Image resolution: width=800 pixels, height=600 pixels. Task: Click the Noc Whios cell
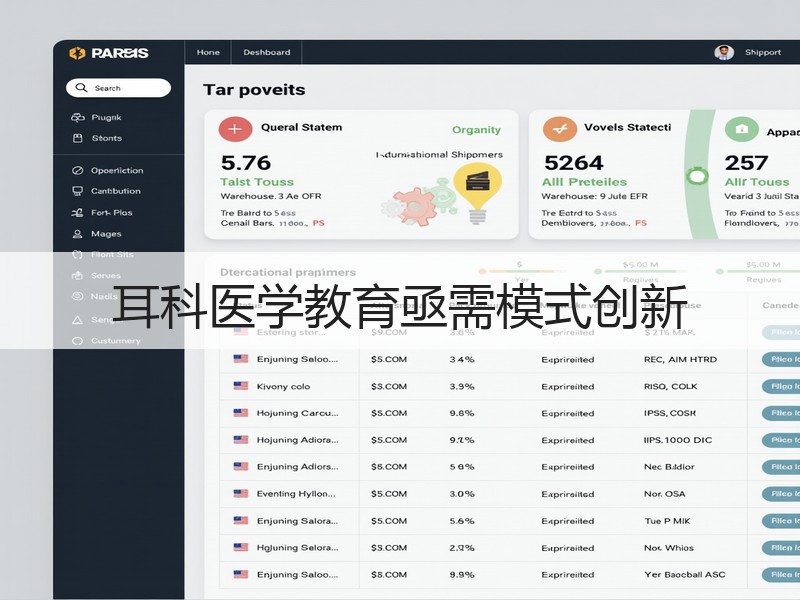point(669,548)
